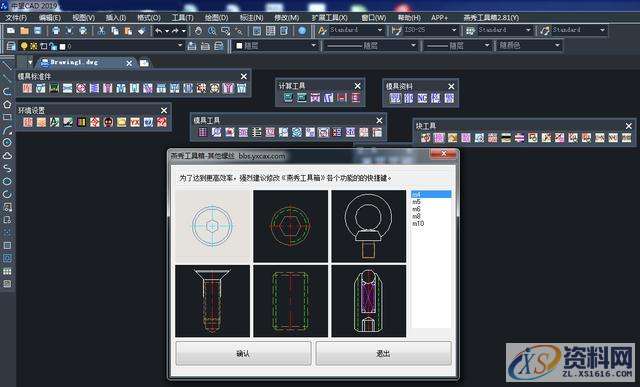Expand the layer name dropdown showing 0
The width and height of the screenshot is (640, 387).
[180, 46]
